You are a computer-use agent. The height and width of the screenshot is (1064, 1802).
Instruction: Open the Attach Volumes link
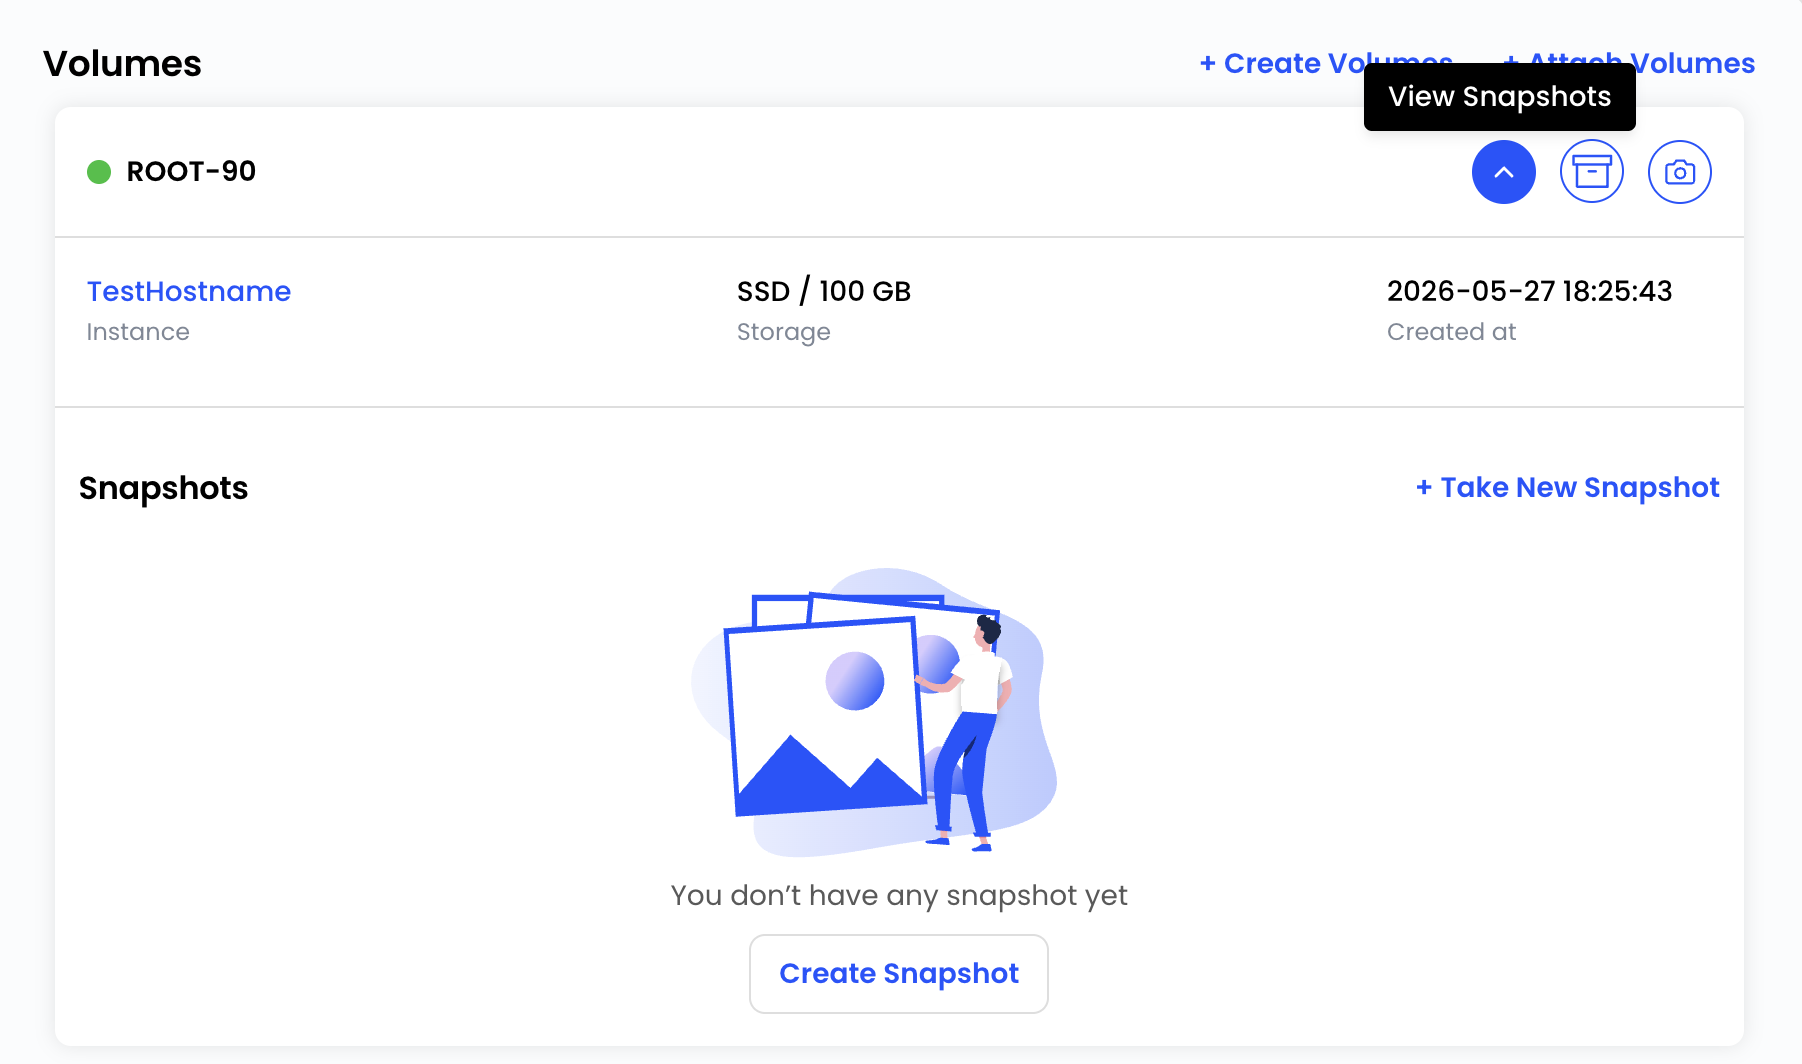click(x=1630, y=63)
